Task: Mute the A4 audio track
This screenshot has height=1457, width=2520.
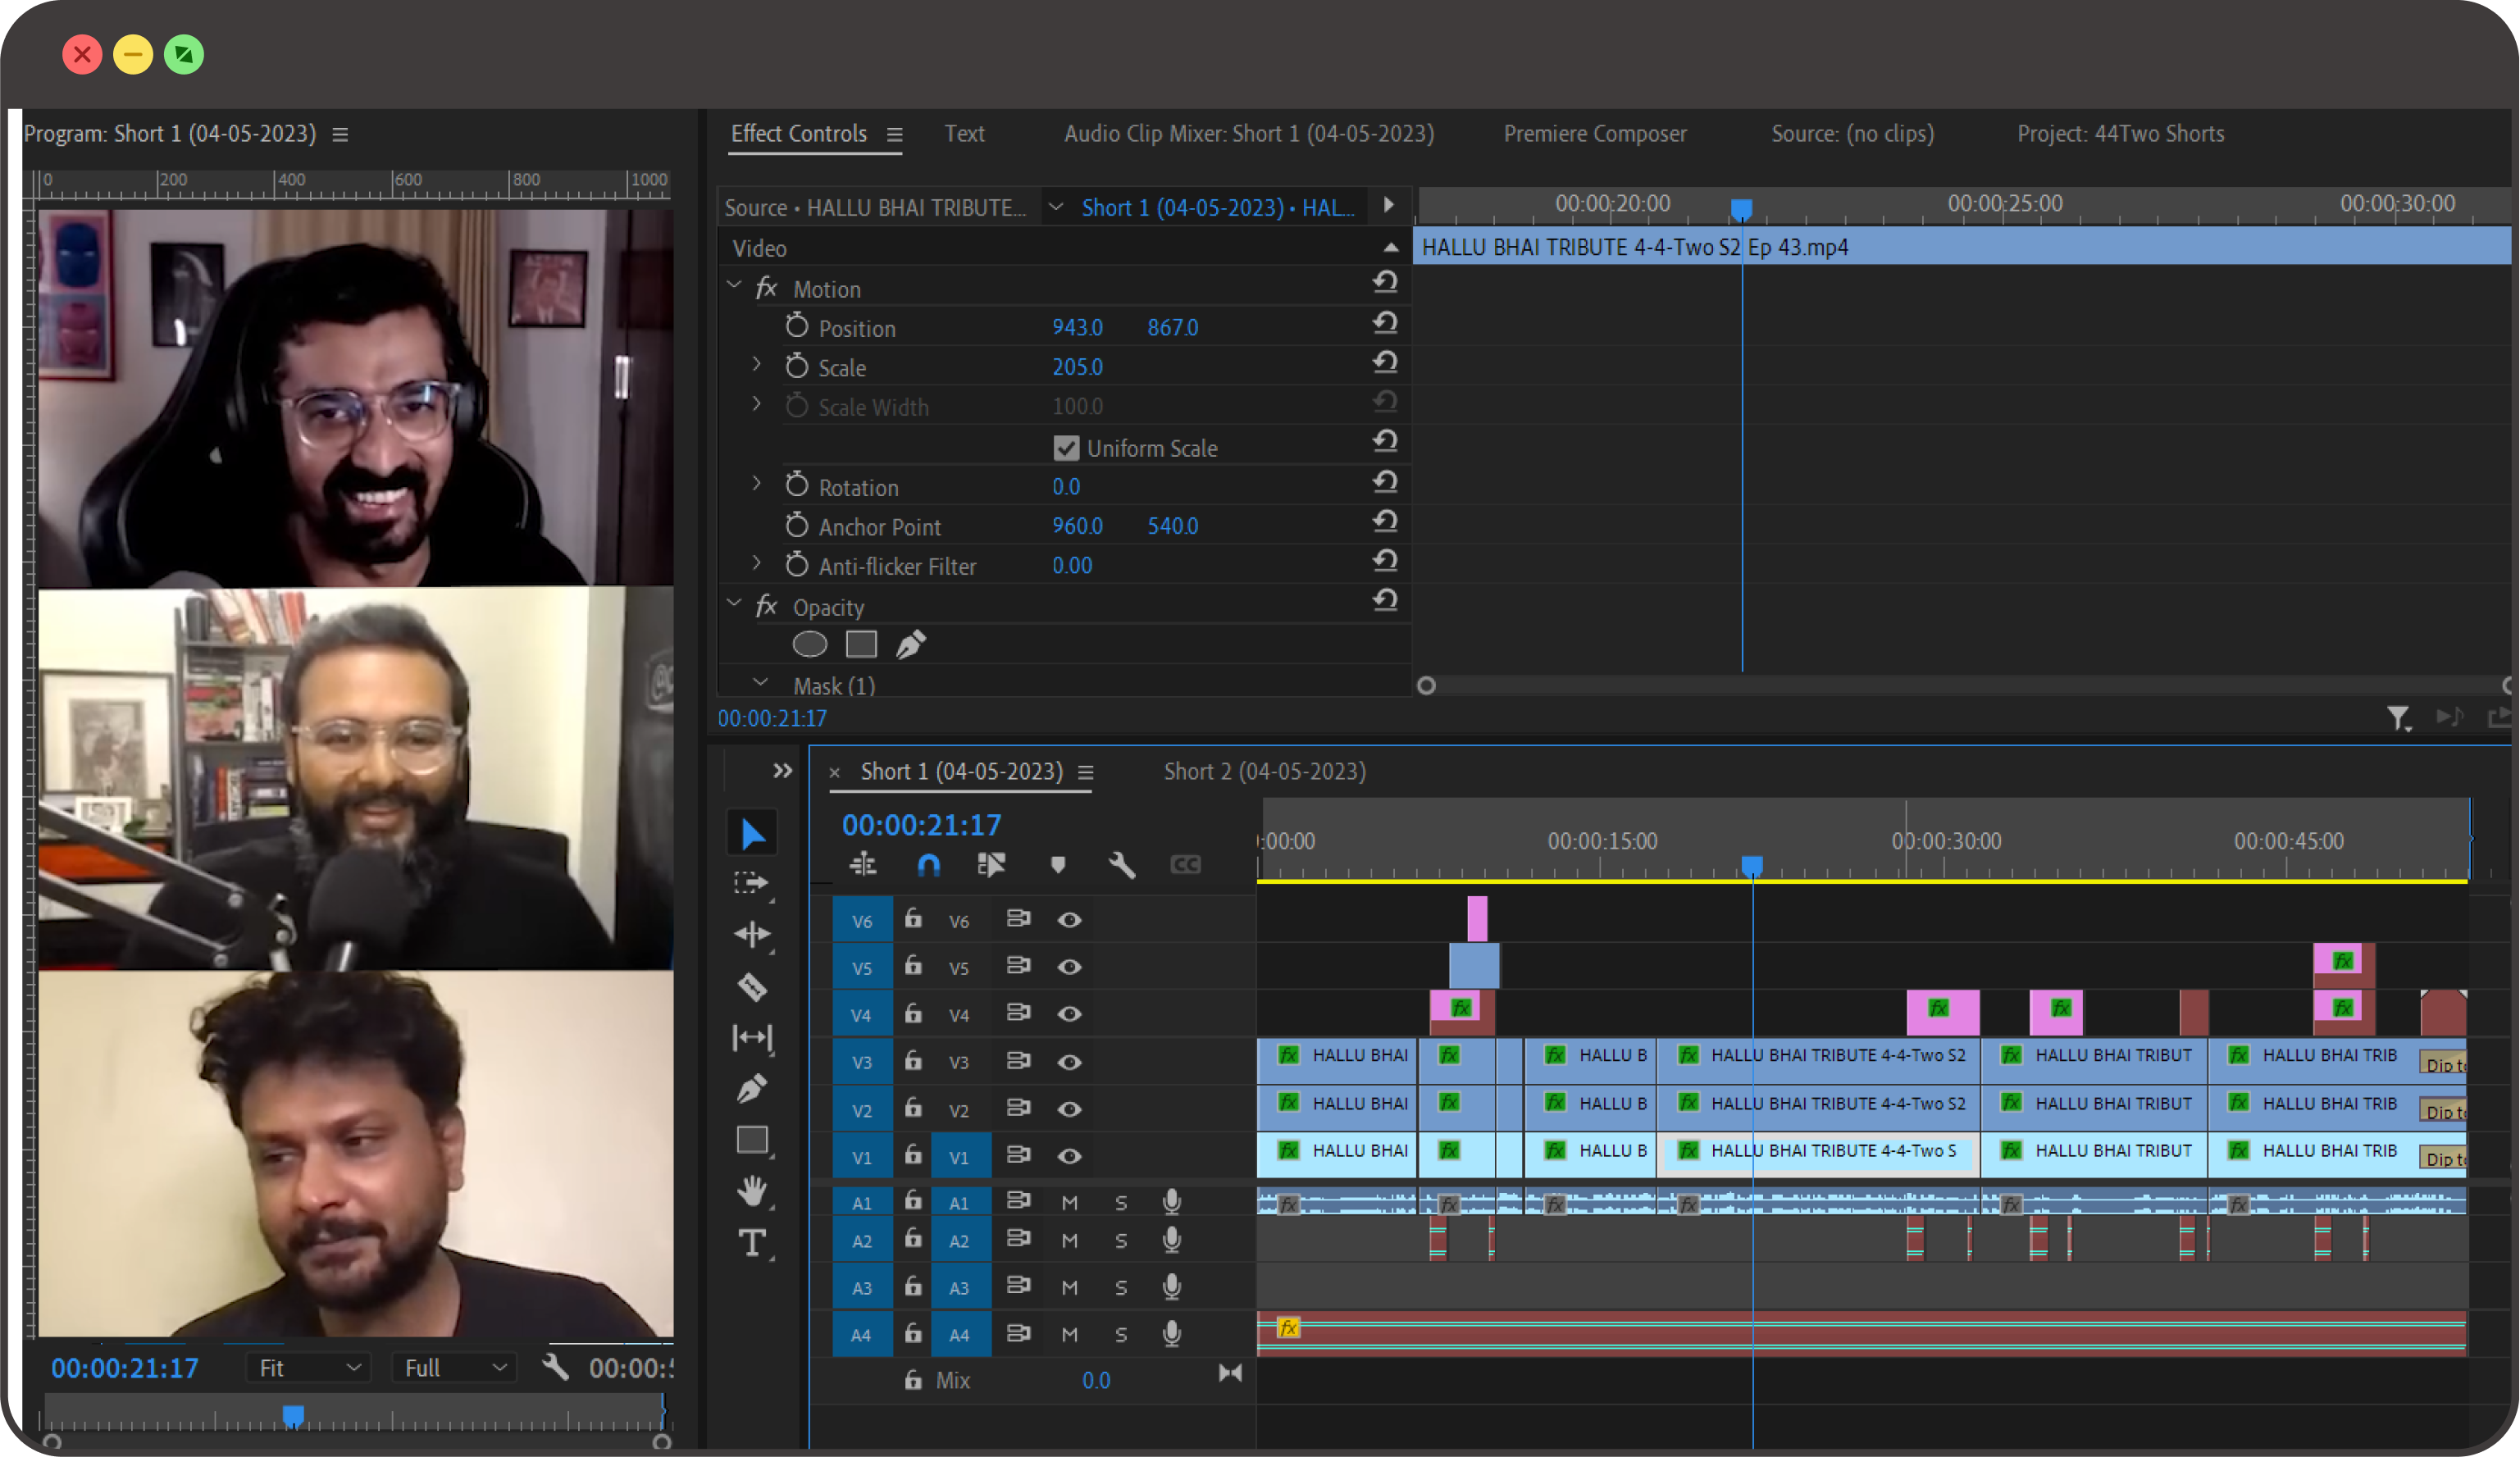Action: tap(1069, 1334)
